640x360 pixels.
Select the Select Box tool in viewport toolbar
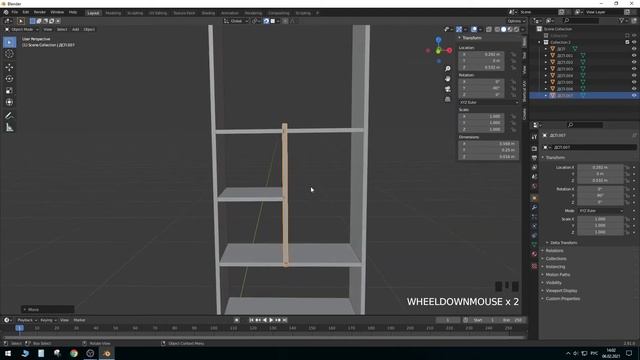coord(9,42)
